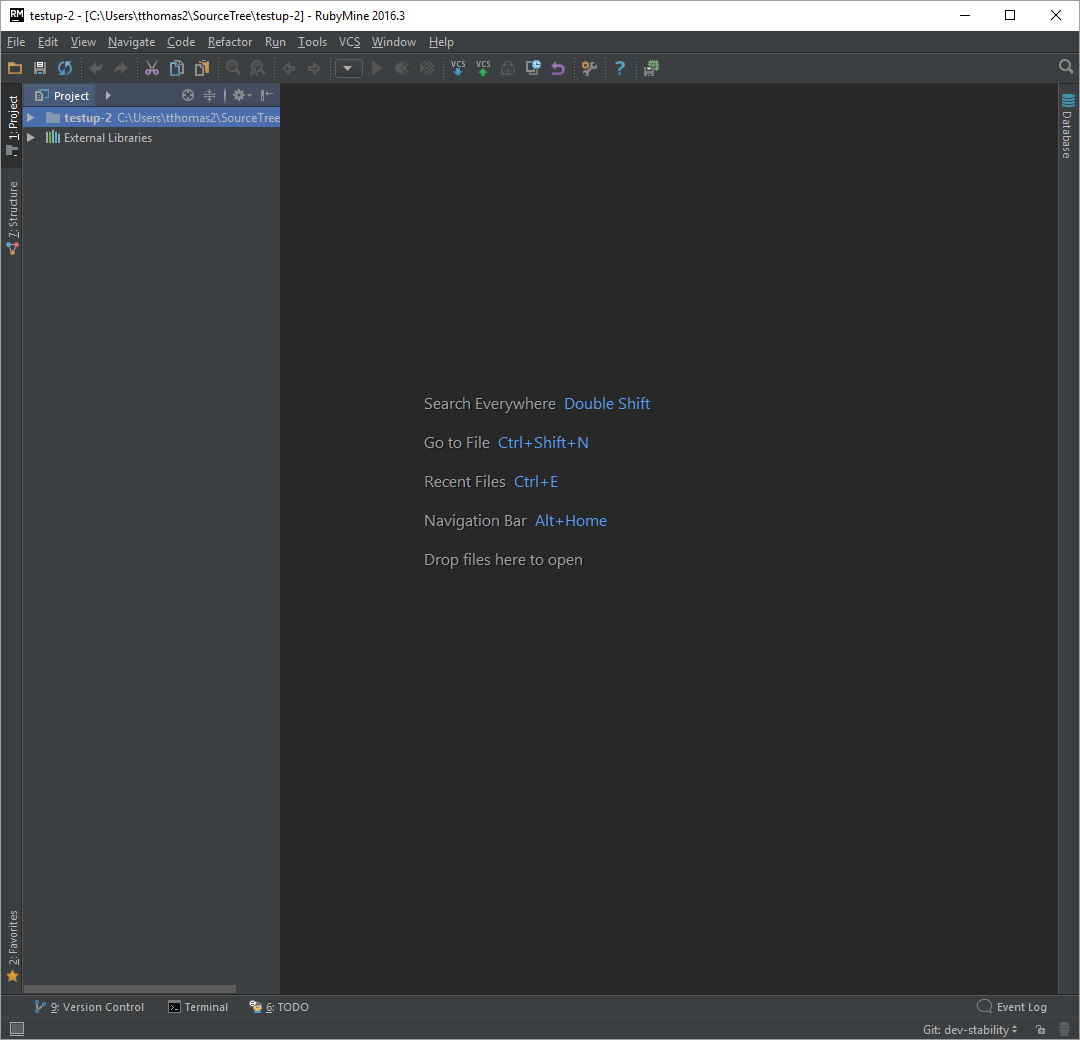Expand the testup-2 project folder

[31, 118]
